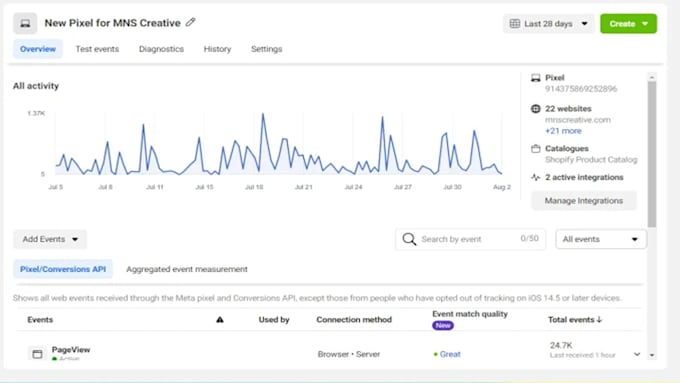Open the Add Events dropdown

pyautogui.click(x=50, y=239)
